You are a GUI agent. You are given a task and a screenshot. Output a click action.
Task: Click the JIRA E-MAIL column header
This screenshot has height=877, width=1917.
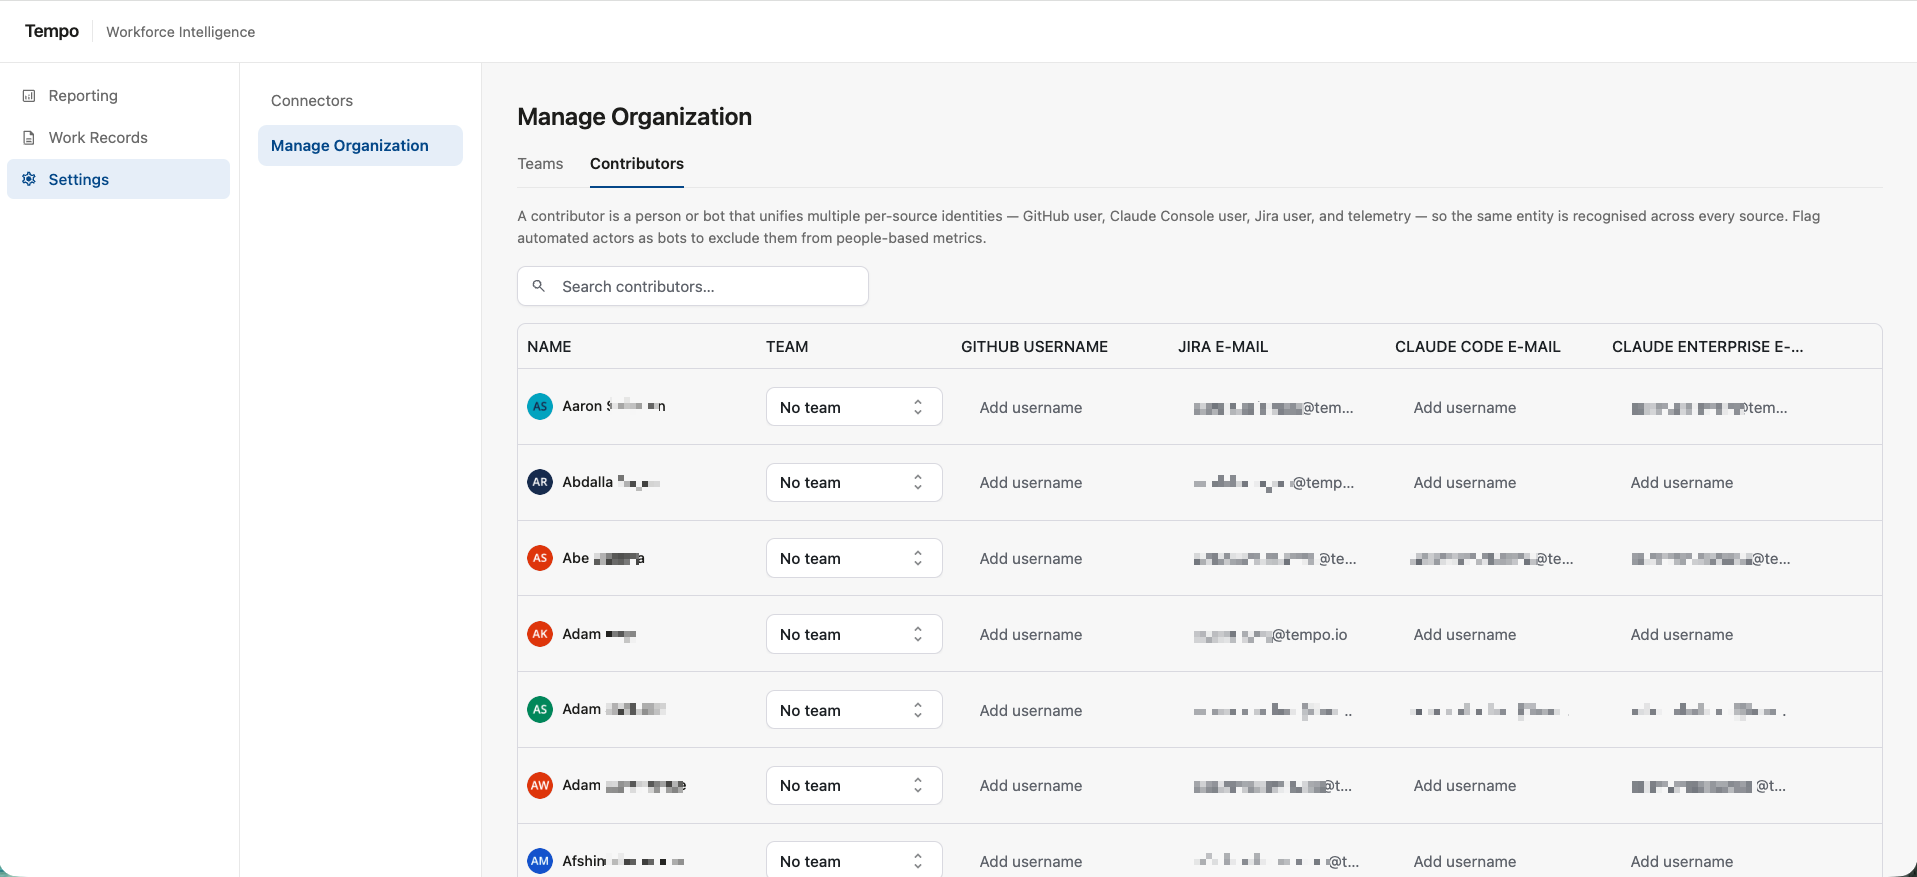coord(1223,347)
